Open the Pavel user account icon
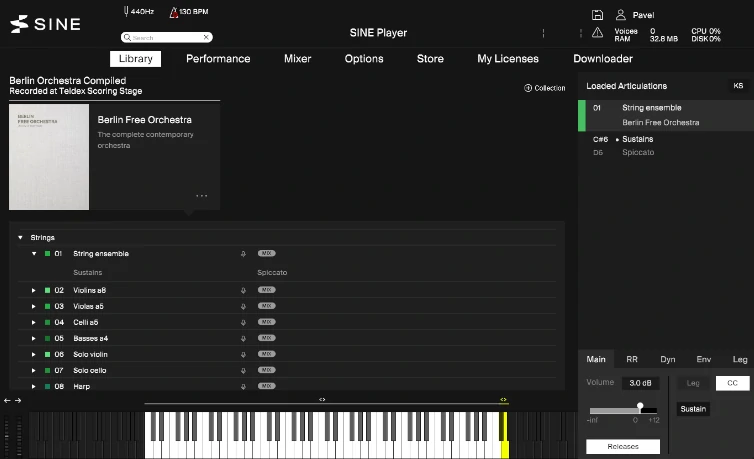 pyautogui.click(x=621, y=15)
